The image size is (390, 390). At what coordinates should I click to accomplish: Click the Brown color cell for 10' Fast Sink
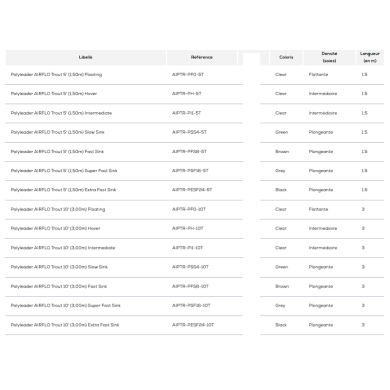point(282,286)
